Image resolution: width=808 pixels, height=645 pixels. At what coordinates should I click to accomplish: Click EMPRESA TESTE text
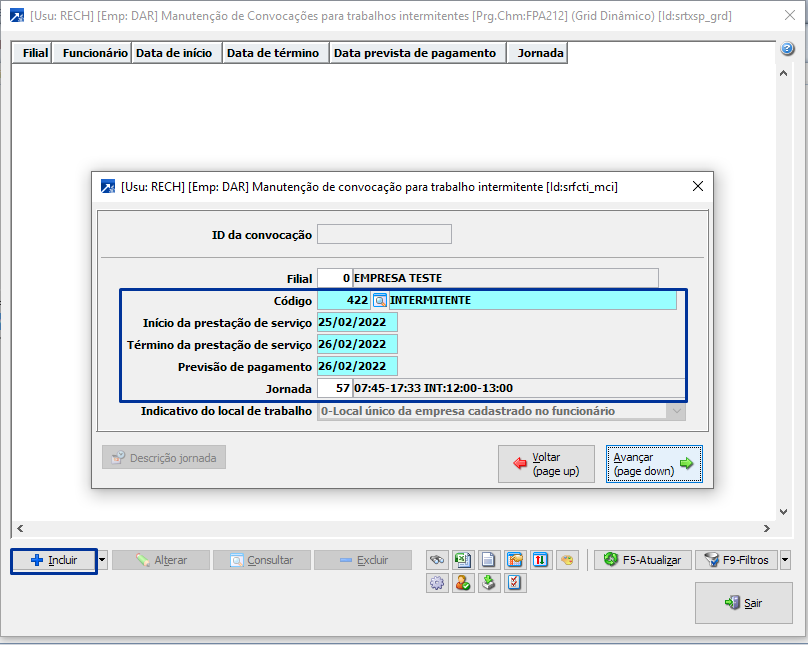click(398, 278)
